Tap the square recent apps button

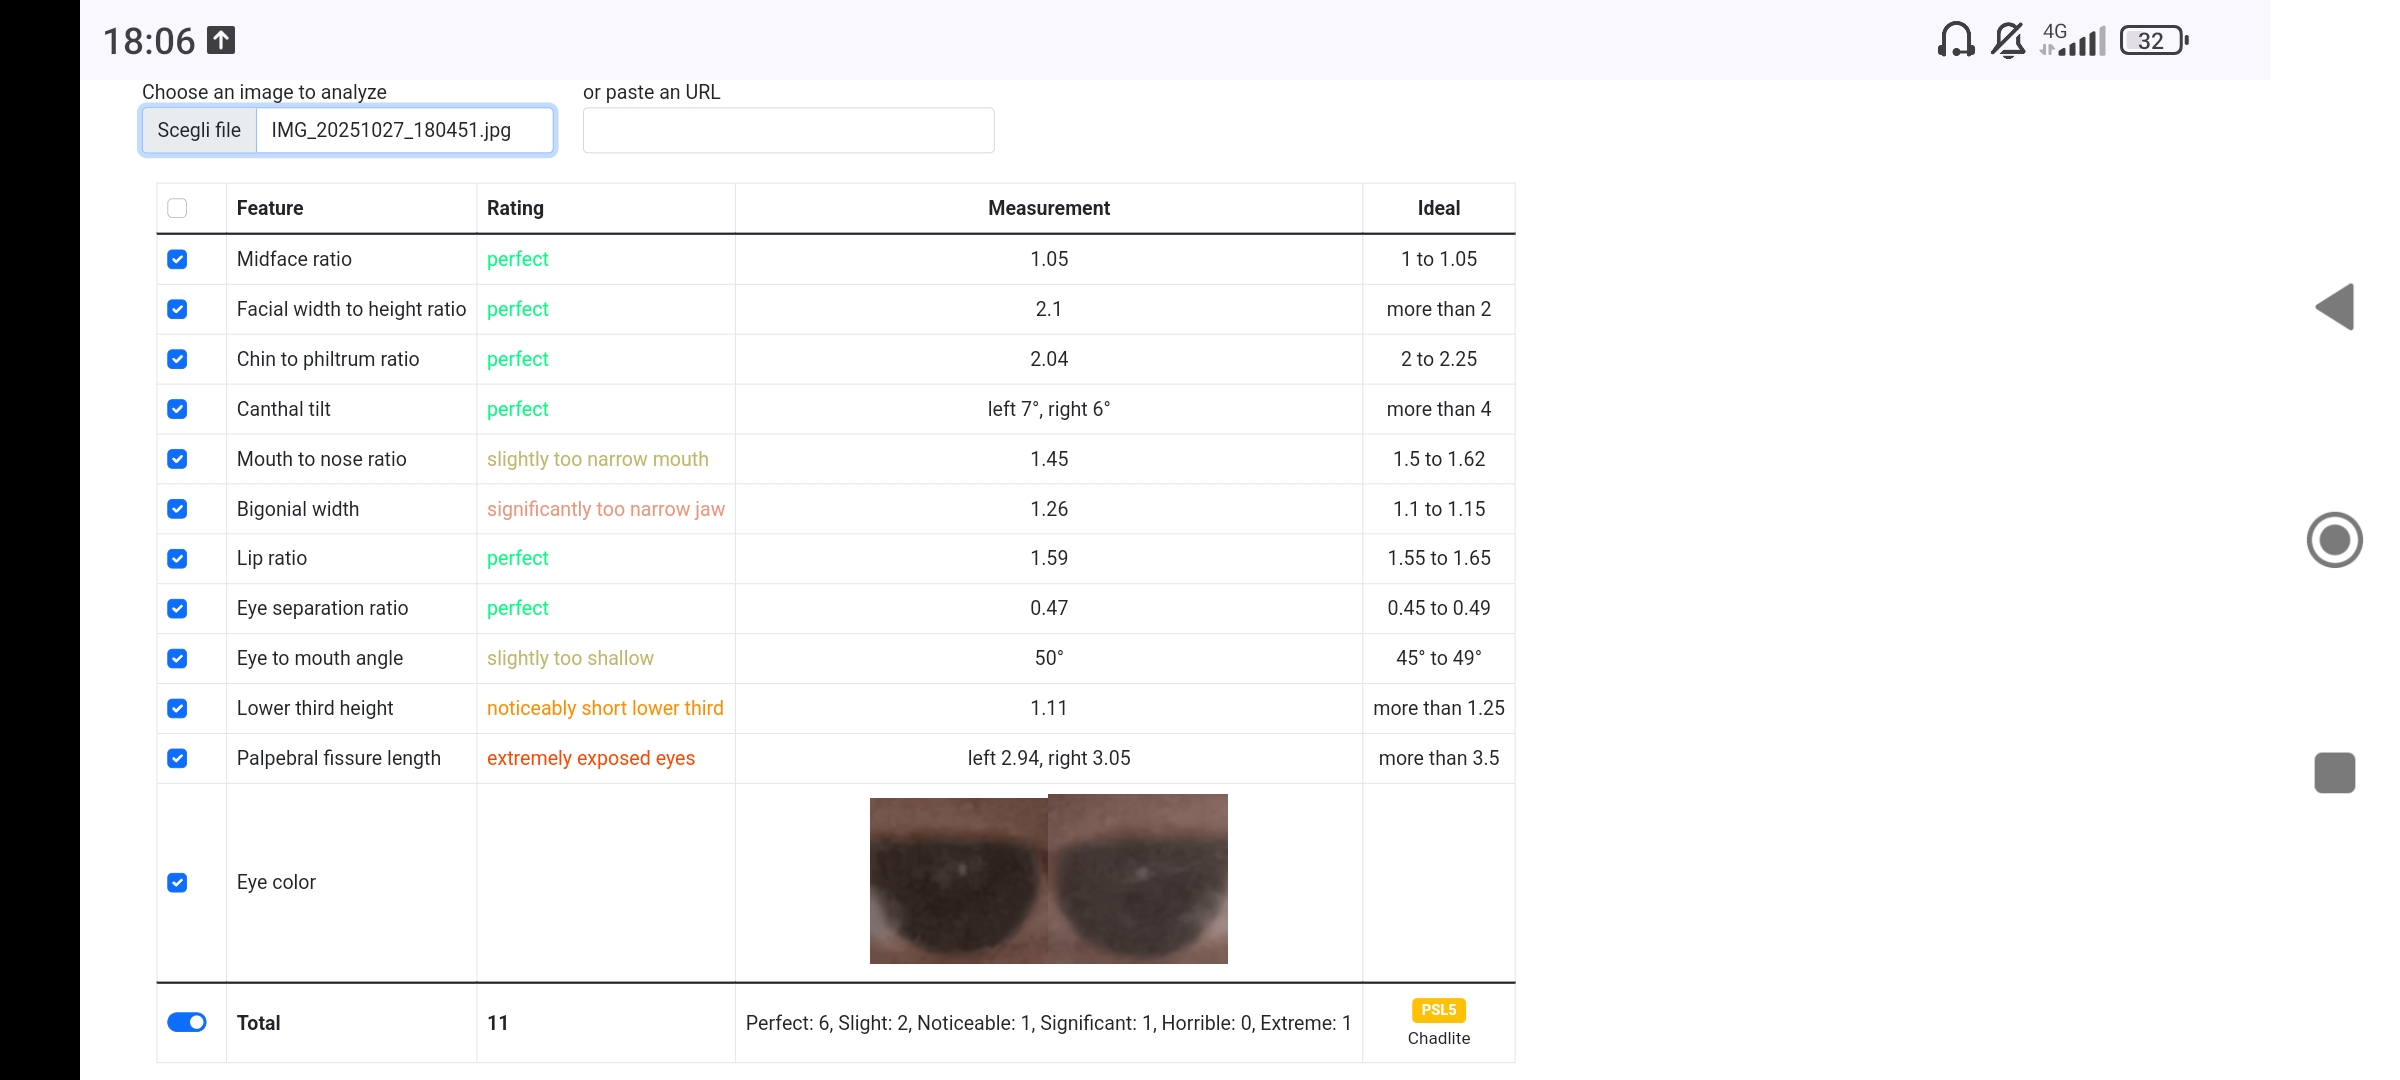coord(2335,773)
